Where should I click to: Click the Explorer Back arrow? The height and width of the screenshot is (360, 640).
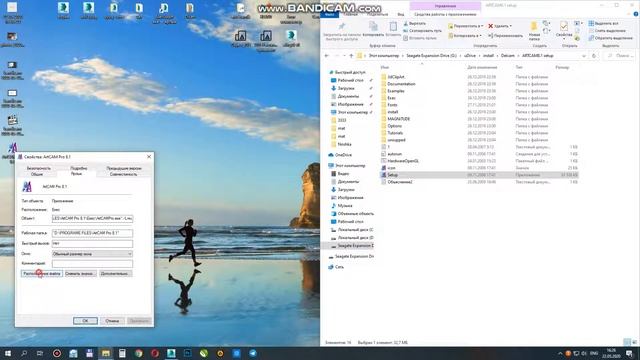click(x=327, y=56)
